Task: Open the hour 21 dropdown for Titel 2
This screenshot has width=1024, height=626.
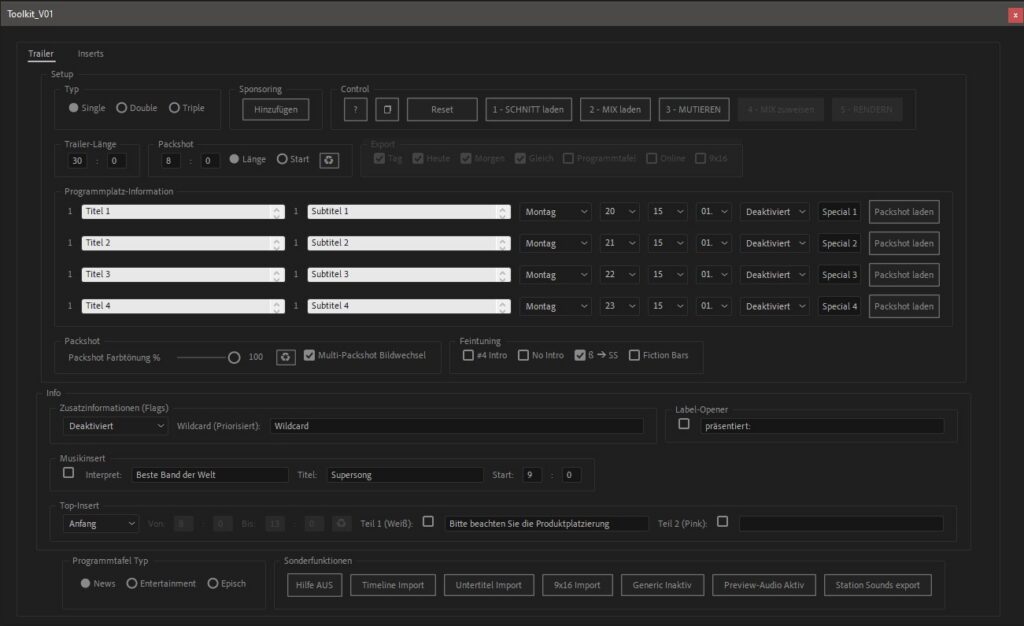Action: click(619, 243)
